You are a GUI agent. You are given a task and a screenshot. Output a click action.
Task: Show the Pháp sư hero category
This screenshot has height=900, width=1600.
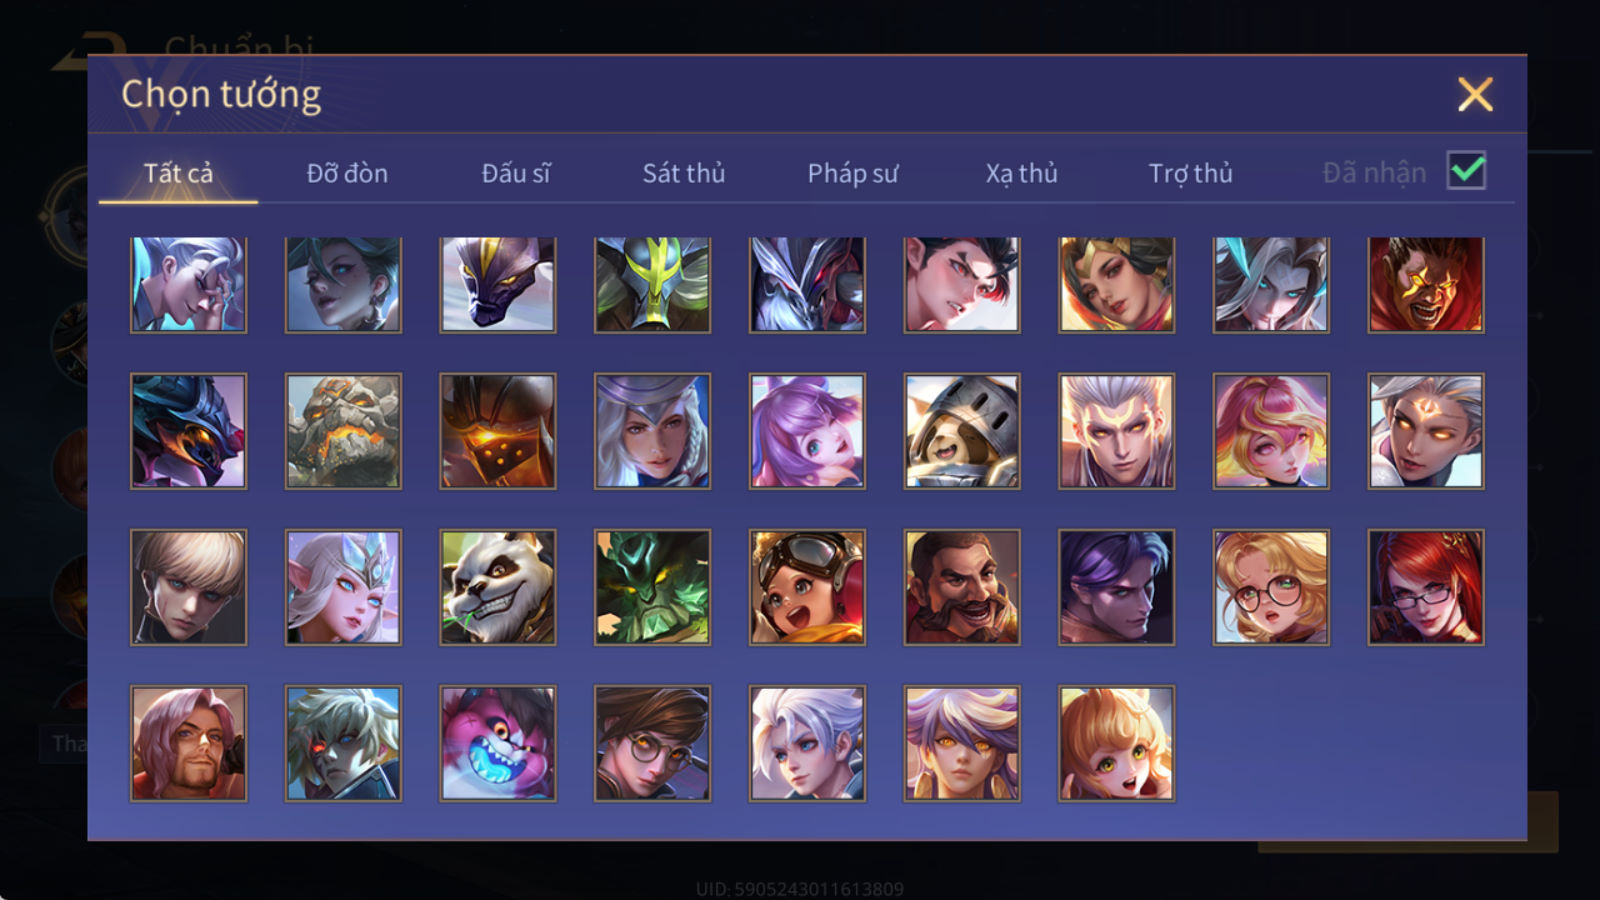click(853, 173)
